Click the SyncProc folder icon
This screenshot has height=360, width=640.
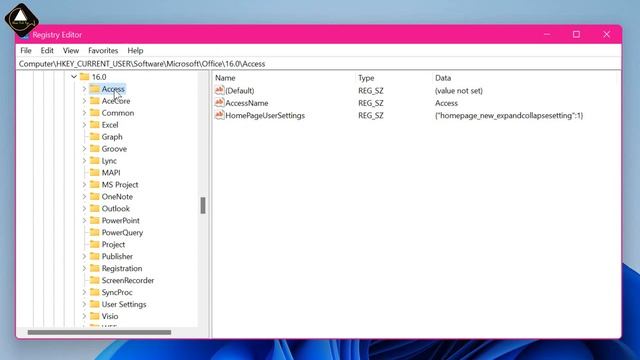point(95,292)
